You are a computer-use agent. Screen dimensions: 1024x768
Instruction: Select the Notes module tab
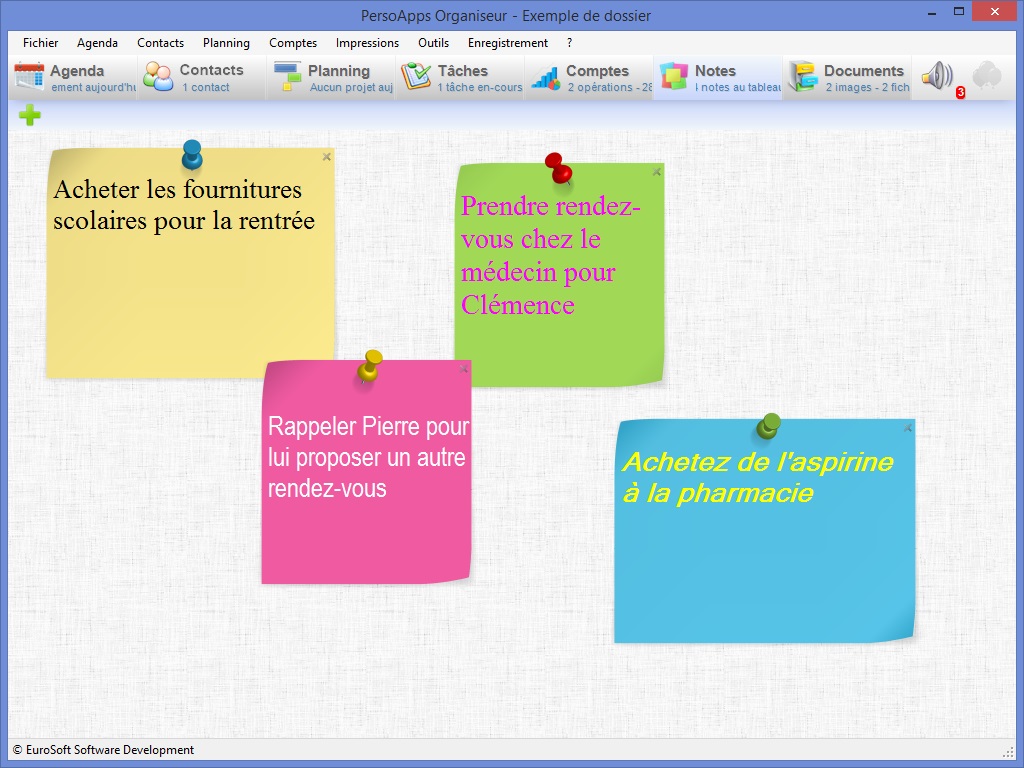(718, 78)
